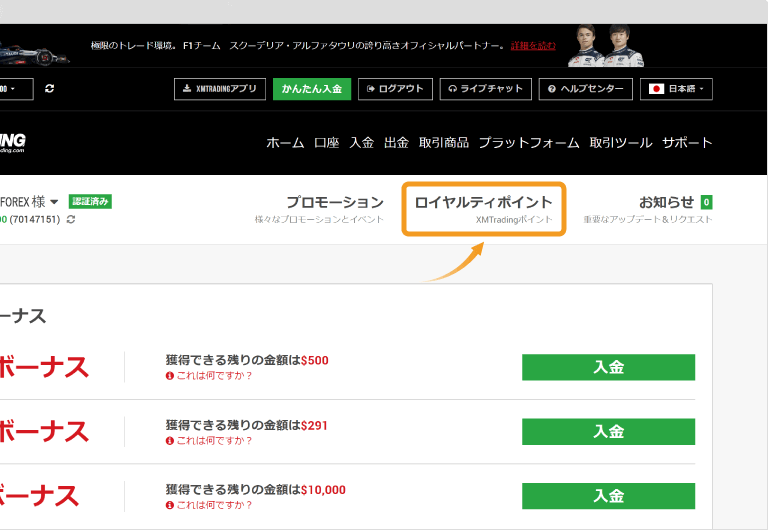Expand the account selector dropdown in top bar
The image size is (768, 530).
point(15,89)
